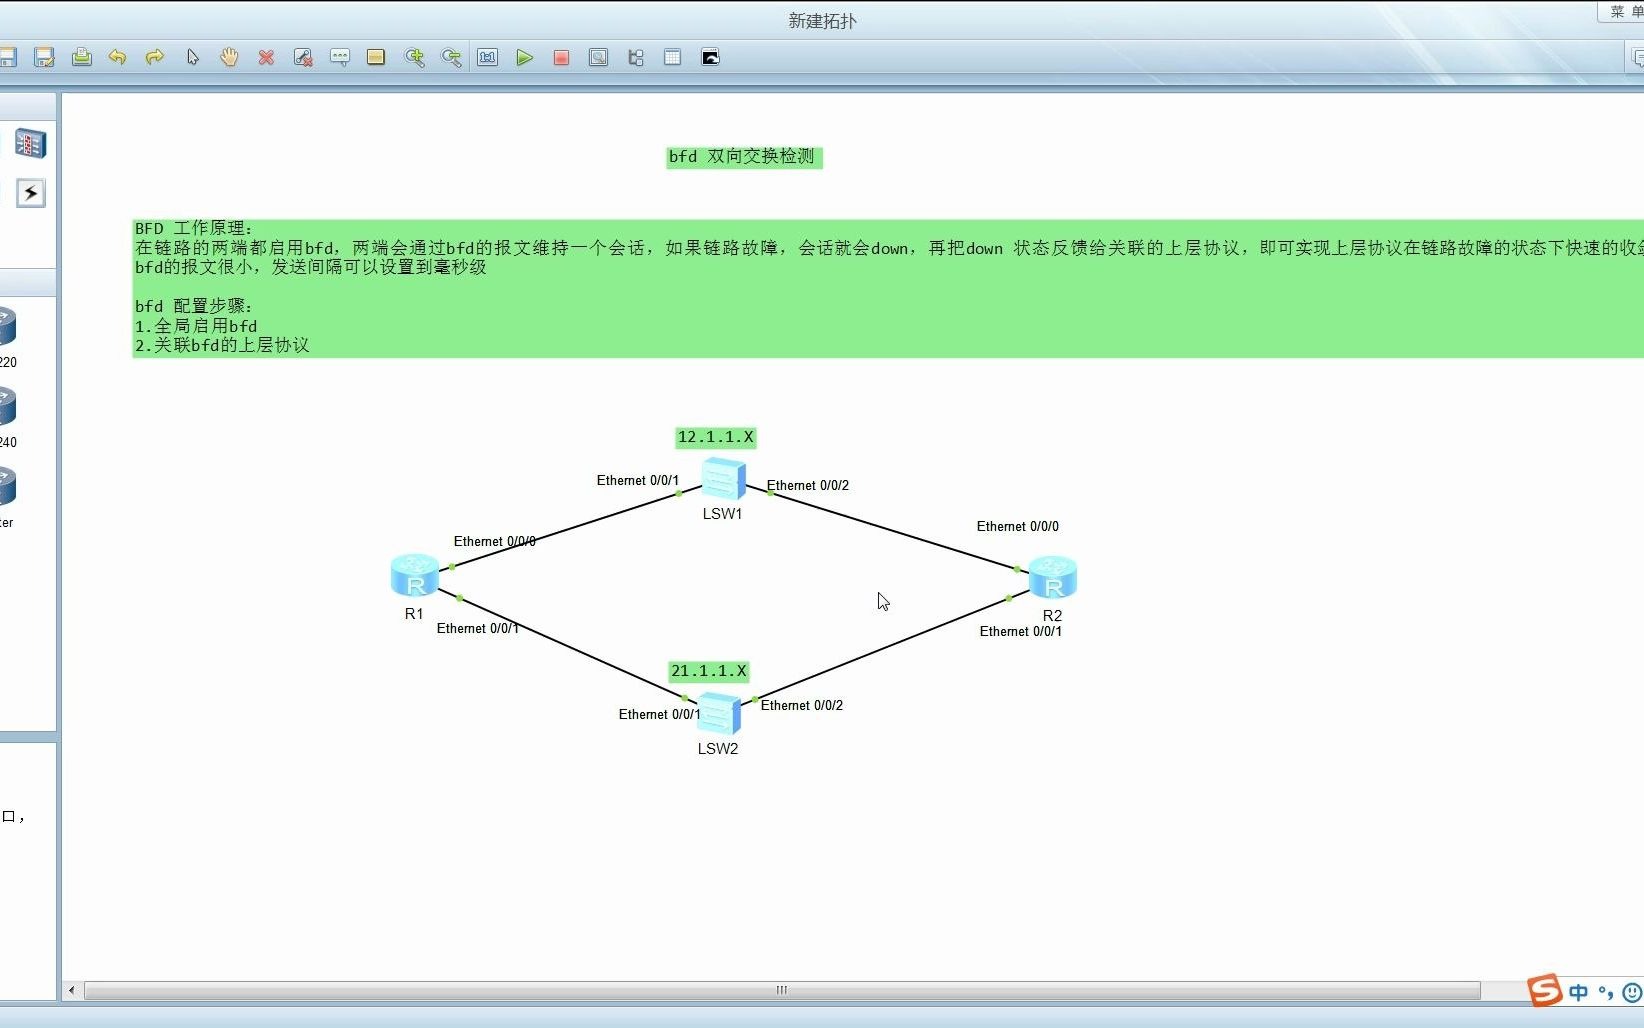Click LSW1's Ethernet 0/0/1 port label

coord(638,480)
